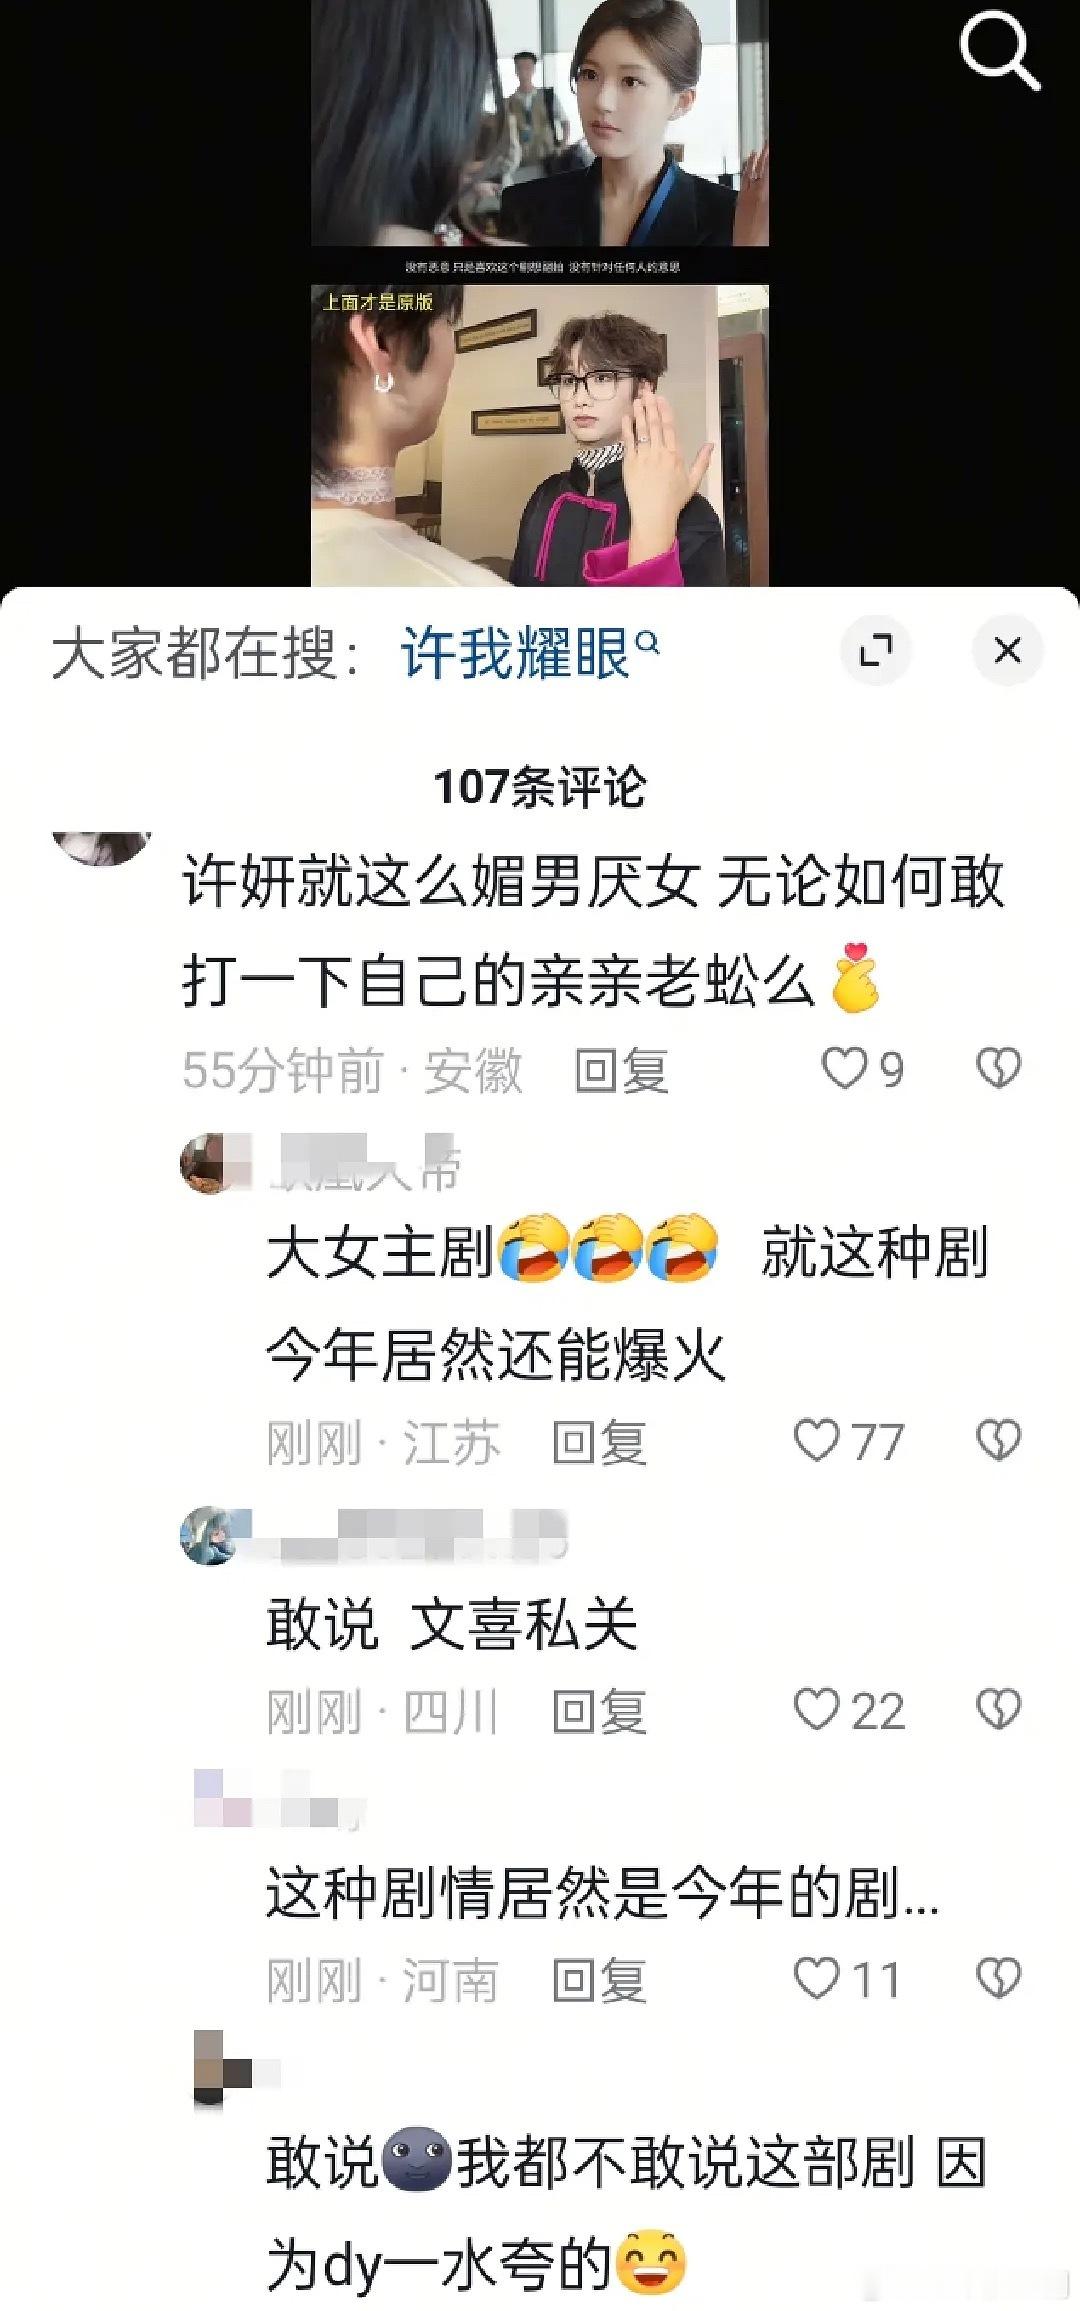
Task: Dislike the Jiangsu comment about 大女主剧
Action: [997, 1441]
